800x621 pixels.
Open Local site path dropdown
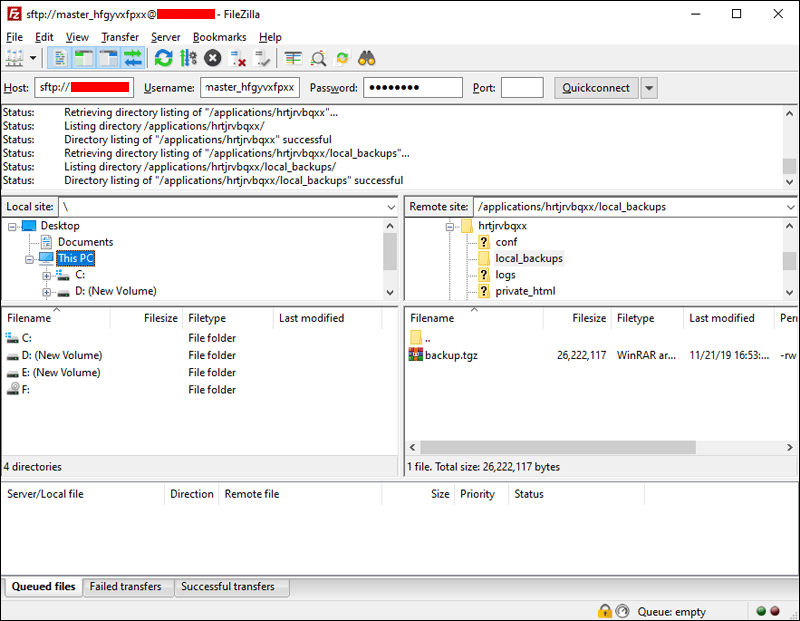391,207
